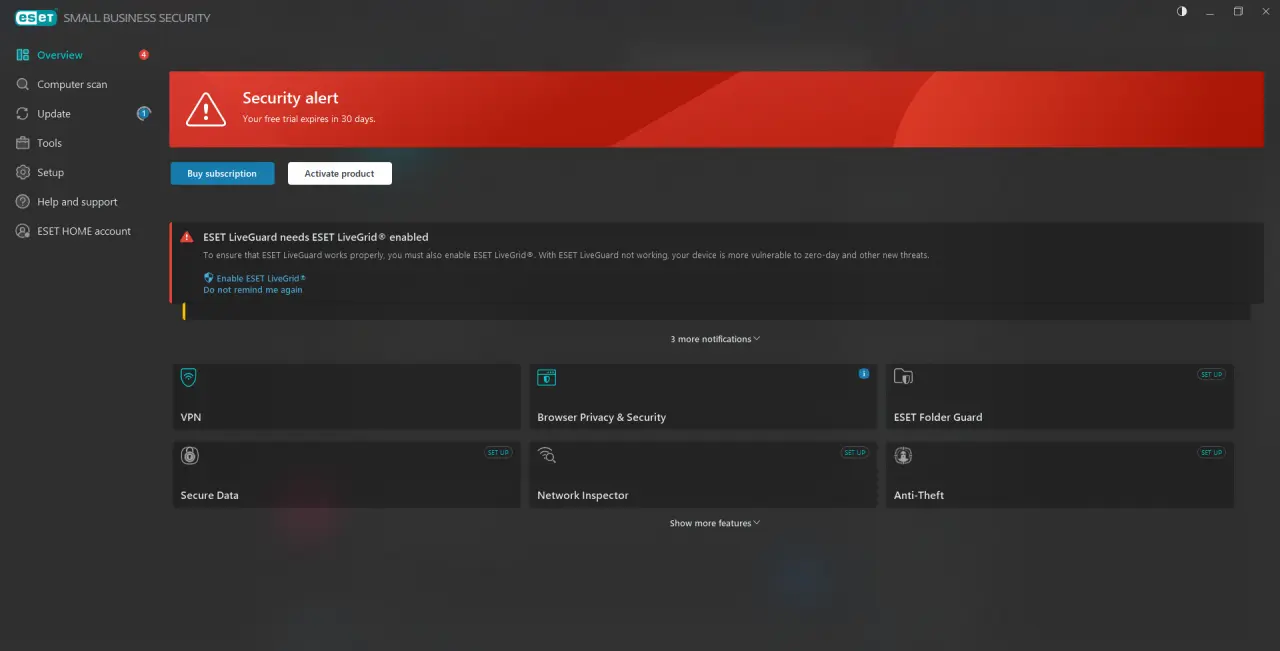Click the Overview dashboard icon
1280x651 pixels.
[23, 55]
